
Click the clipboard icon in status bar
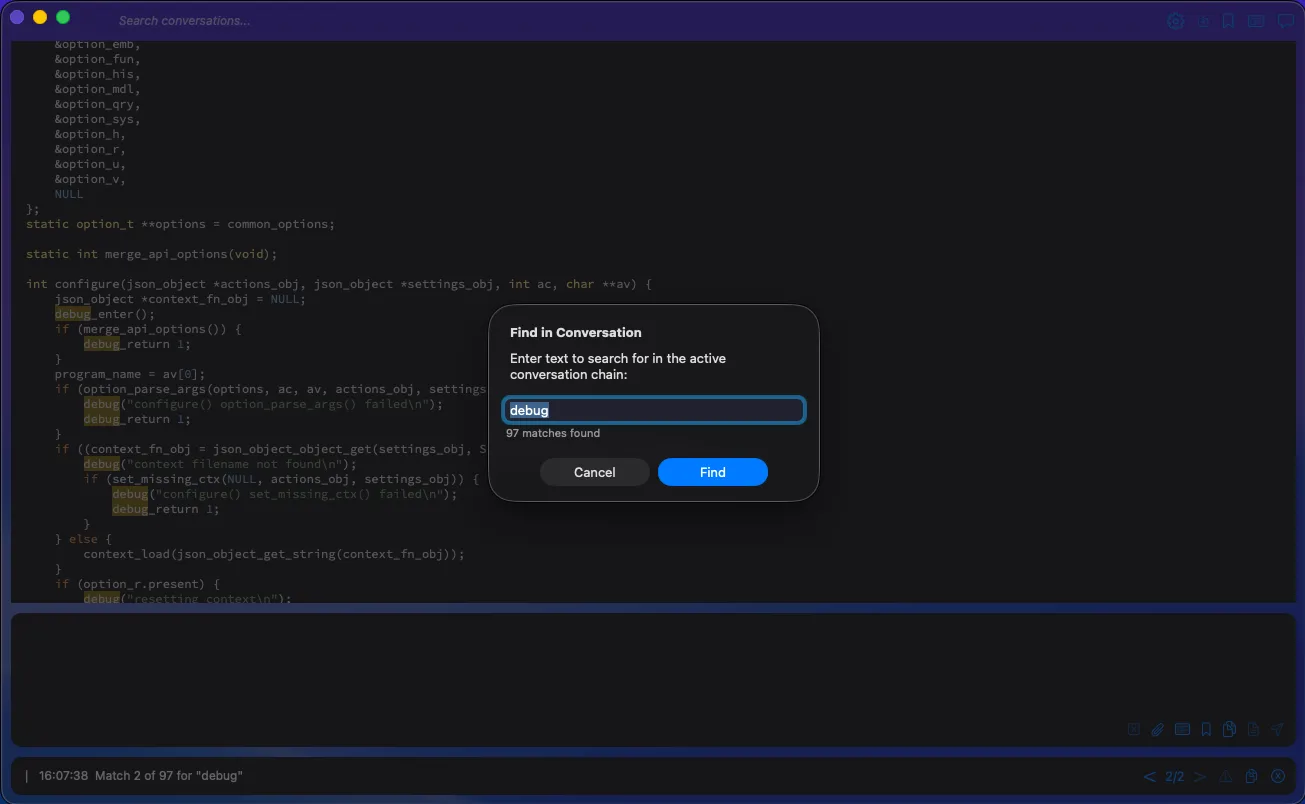[1251, 777]
